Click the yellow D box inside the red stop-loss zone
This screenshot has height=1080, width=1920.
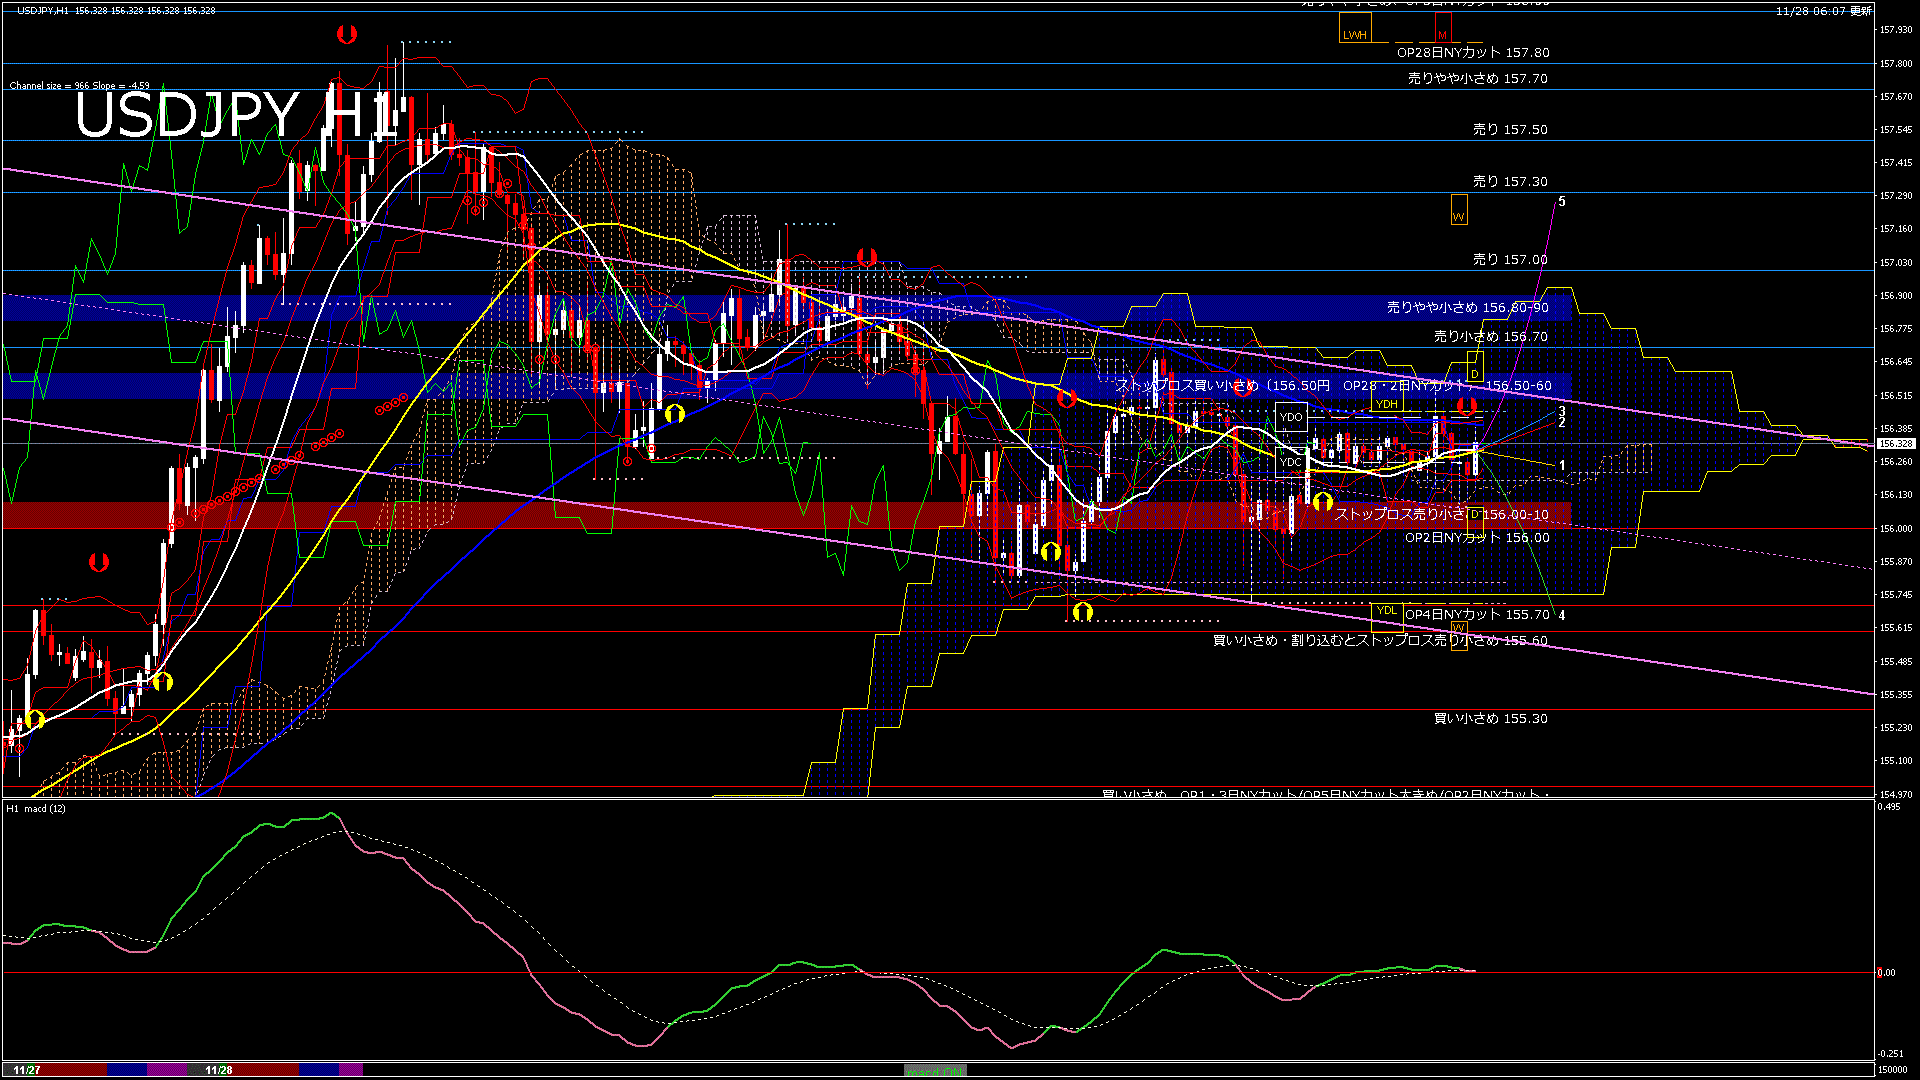pos(1476,515)
